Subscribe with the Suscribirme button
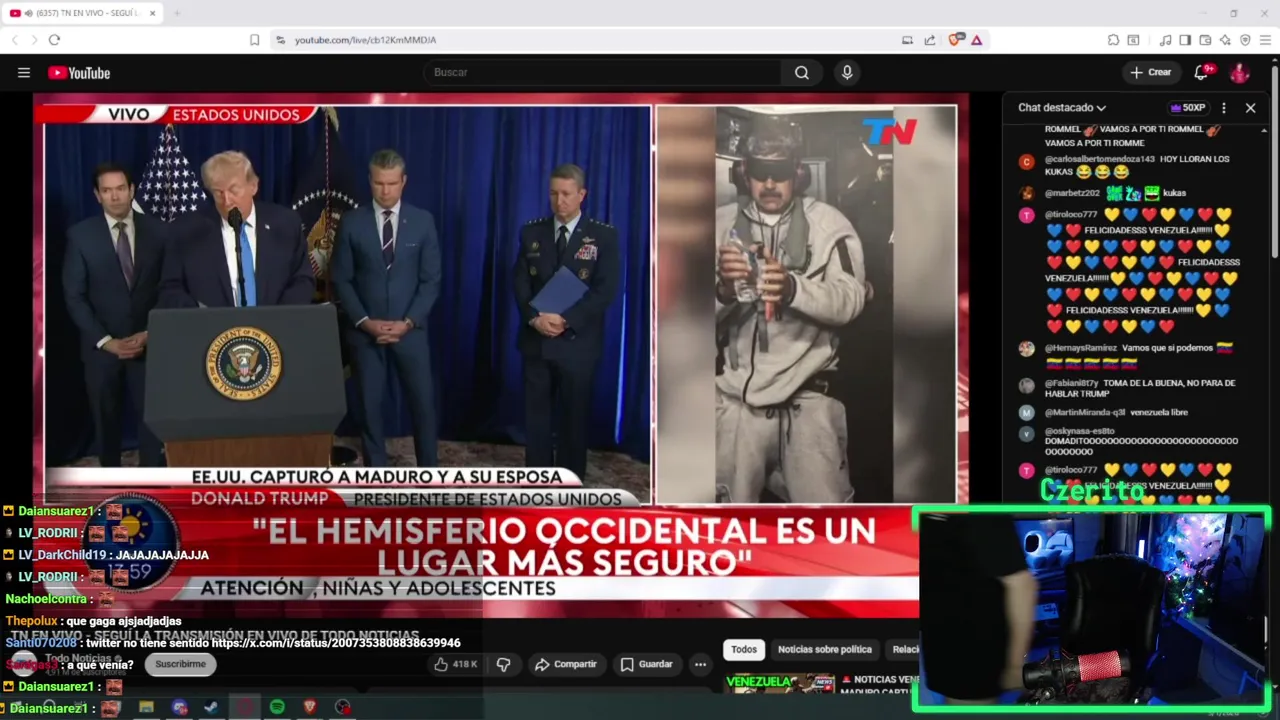This screenshot has width=1280, height=720. tap(180, 664)
